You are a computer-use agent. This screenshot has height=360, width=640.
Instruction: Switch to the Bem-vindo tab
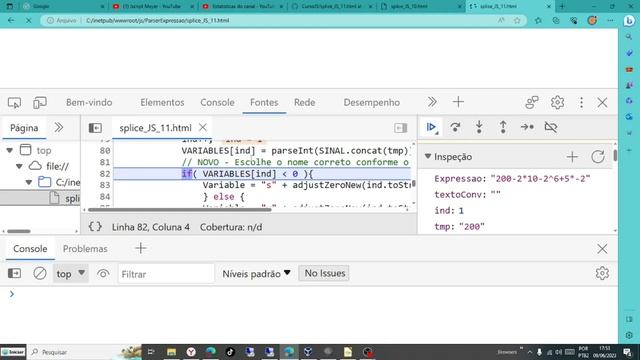89,102
